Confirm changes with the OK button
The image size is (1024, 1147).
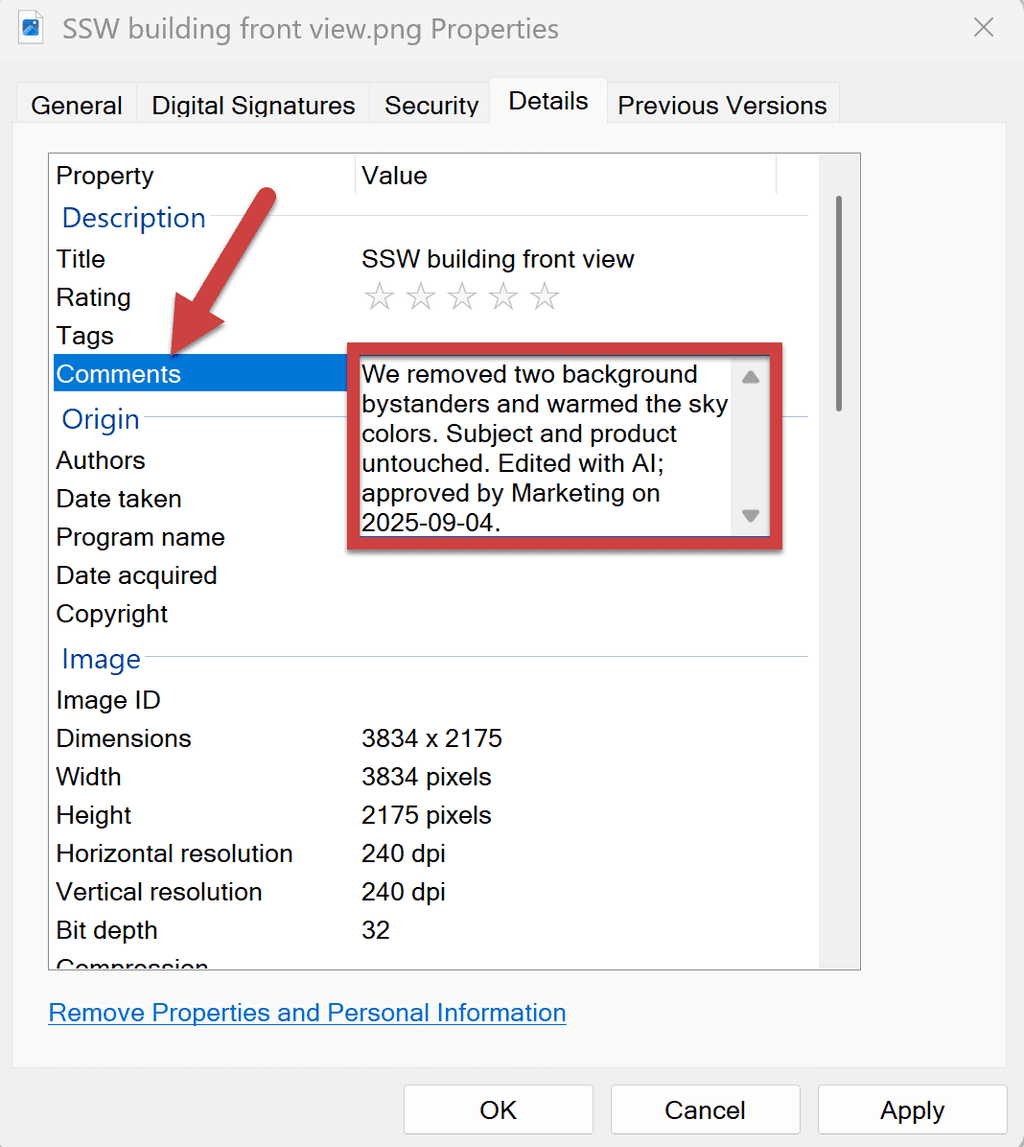(497, 1109)
